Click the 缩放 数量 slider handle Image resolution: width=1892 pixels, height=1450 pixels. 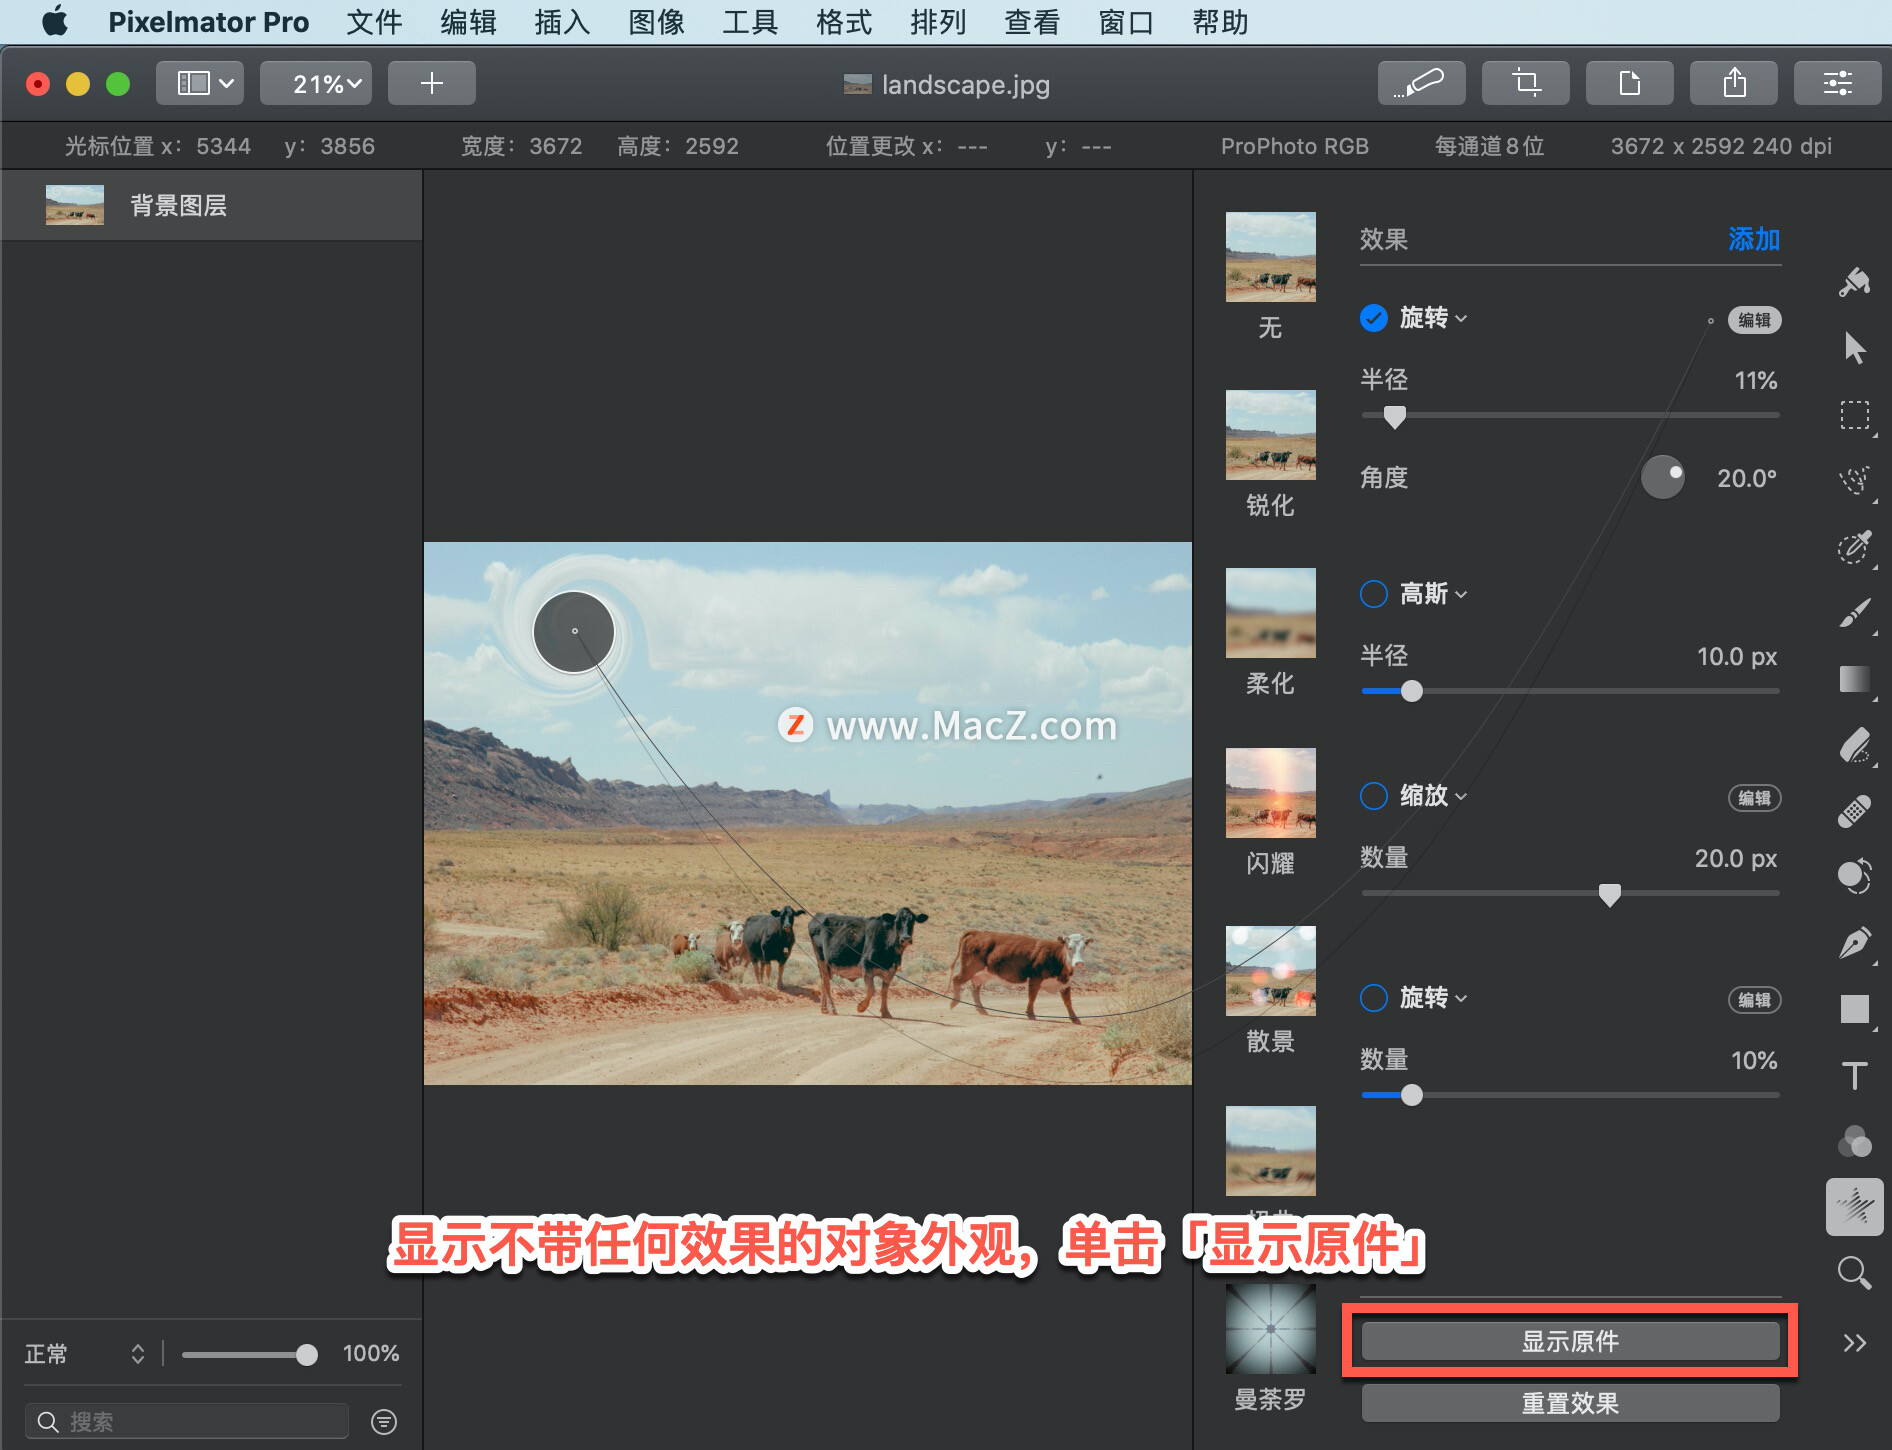pos(1609,894)
